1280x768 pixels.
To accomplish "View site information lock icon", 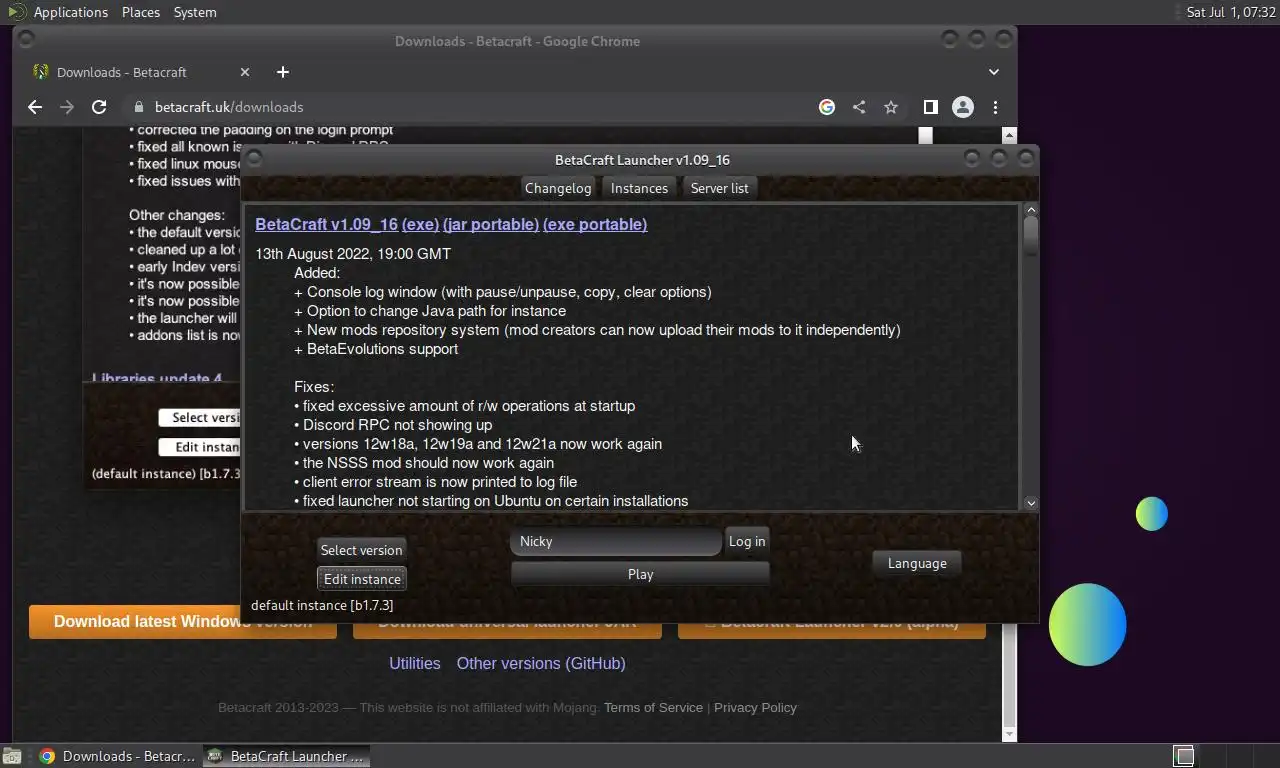I will [138, 107].
